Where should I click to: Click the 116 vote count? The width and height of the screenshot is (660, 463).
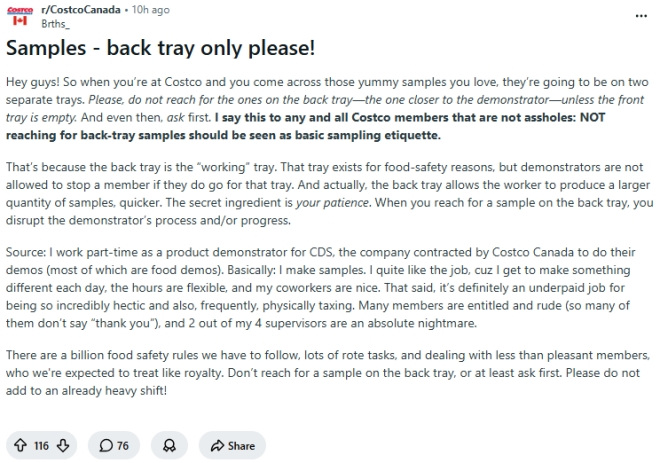[41, 446]
